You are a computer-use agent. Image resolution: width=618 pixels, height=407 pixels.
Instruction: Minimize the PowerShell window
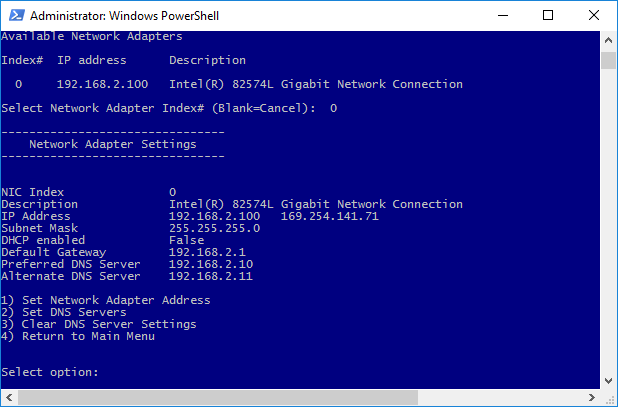pyautogui.click(x=503, y=15)
